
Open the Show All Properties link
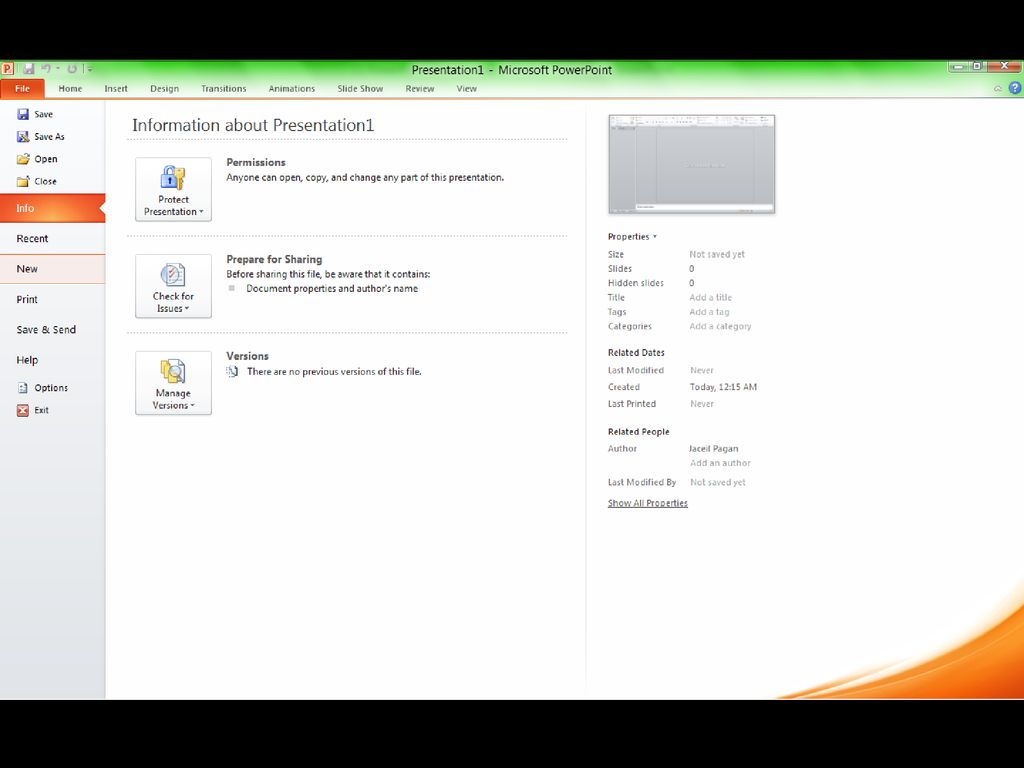[x=647, y=503]
